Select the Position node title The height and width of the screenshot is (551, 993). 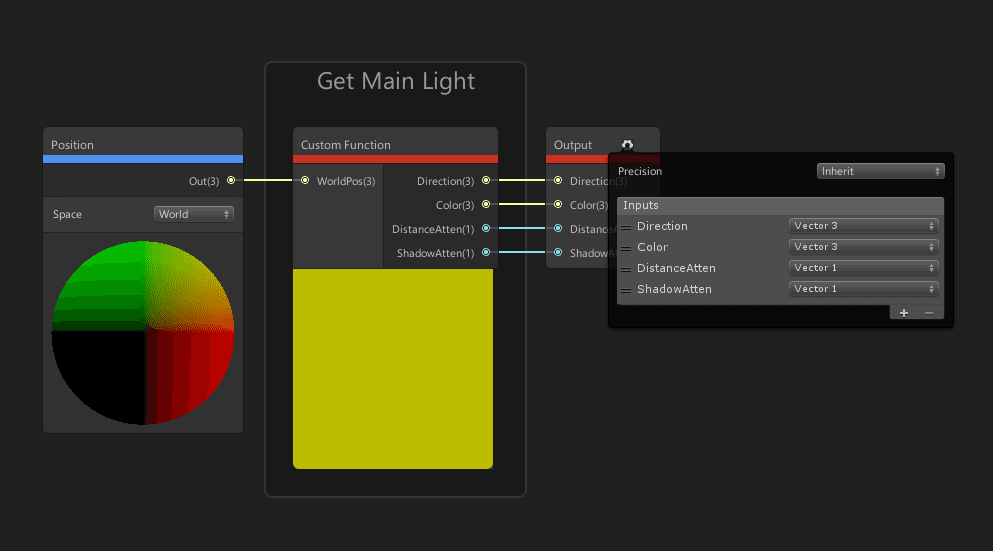pyautogui.click(x=72, y=145)
